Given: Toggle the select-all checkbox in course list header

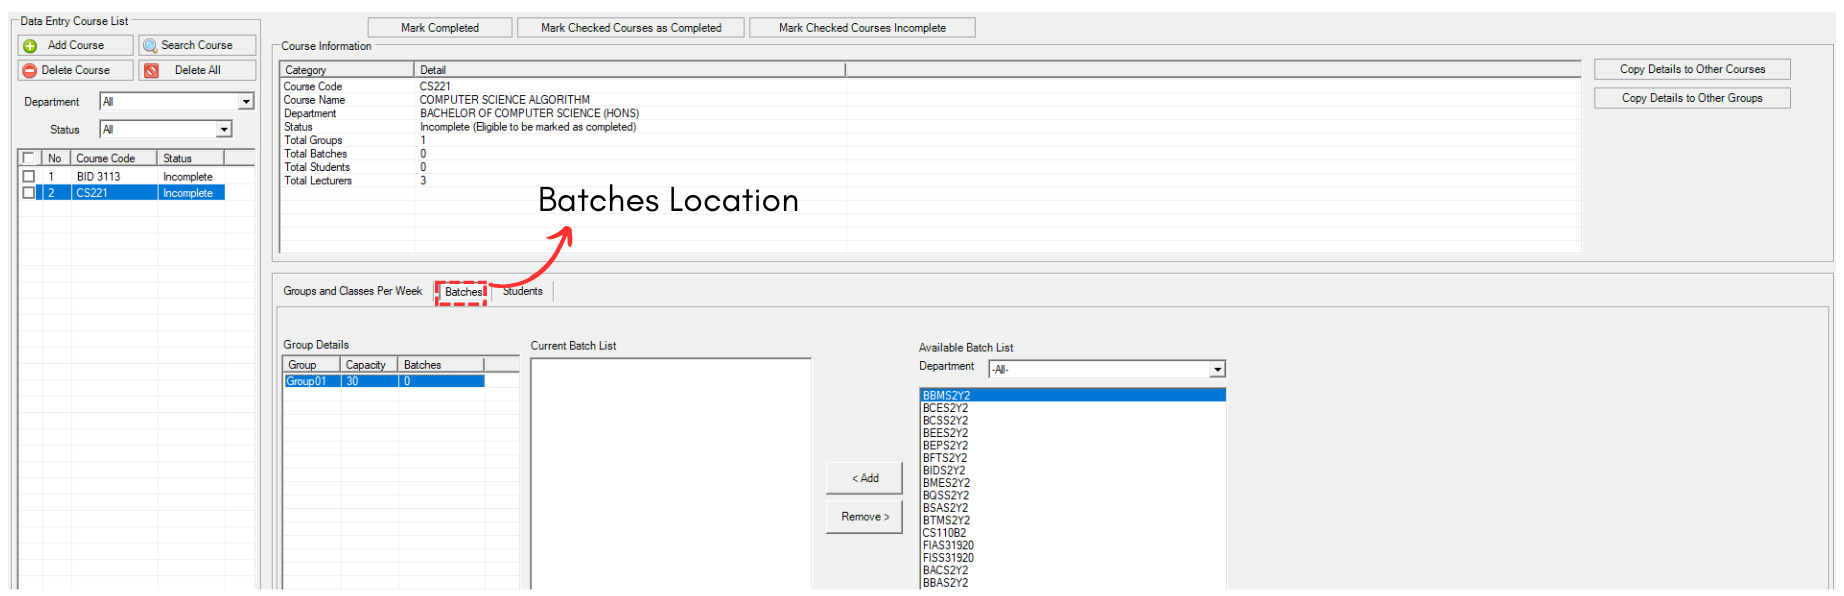Looking at the screenshot, I should click(x=29, y=158).
